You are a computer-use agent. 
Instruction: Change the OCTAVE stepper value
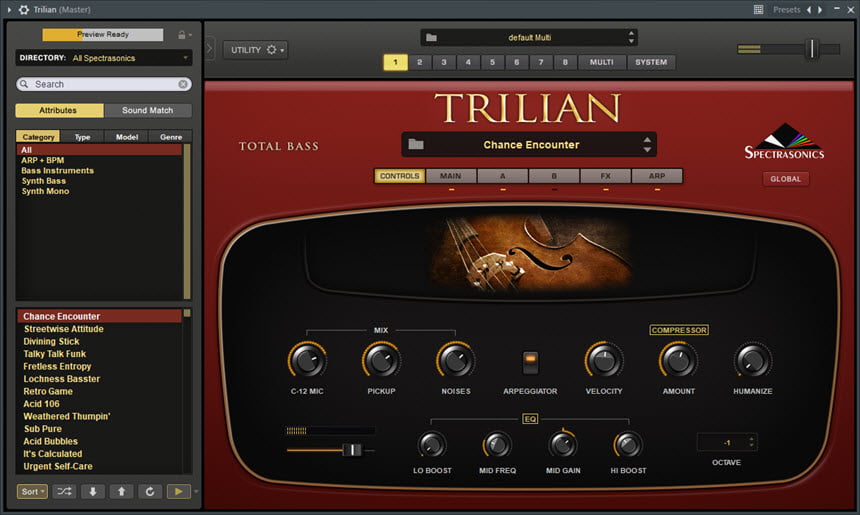point(751,442)
